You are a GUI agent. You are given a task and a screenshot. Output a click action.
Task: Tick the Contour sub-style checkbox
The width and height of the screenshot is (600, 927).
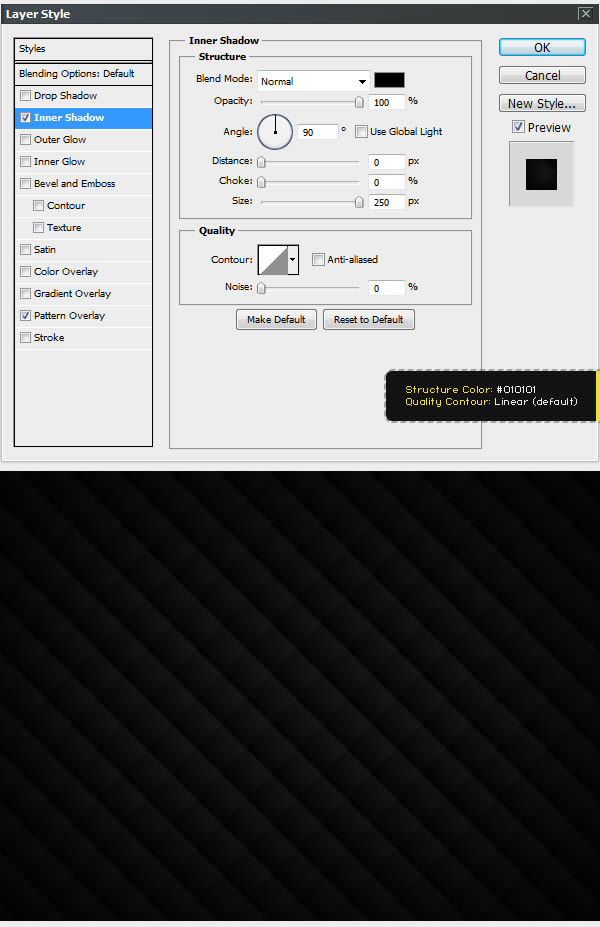(38, 206)
